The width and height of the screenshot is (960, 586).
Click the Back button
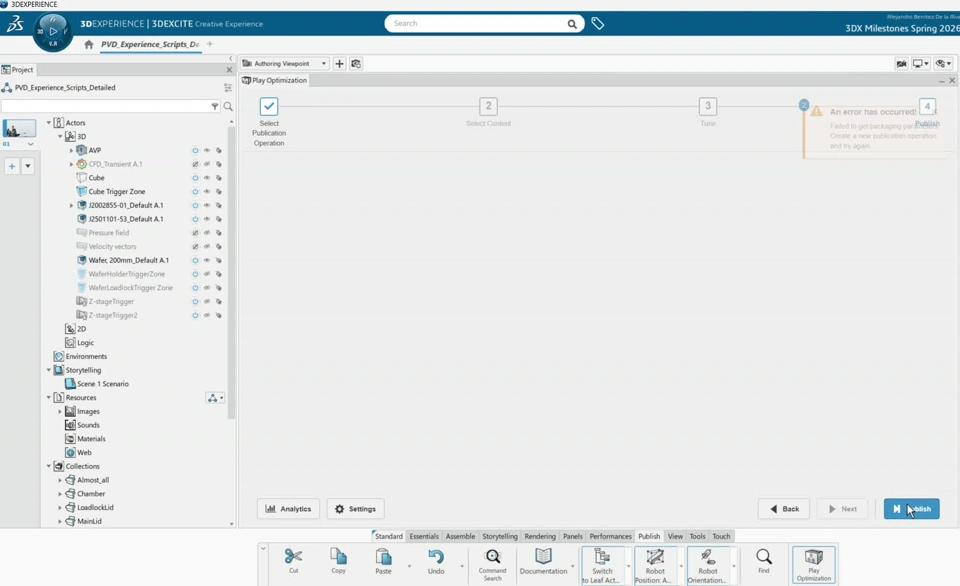(784, 509)
